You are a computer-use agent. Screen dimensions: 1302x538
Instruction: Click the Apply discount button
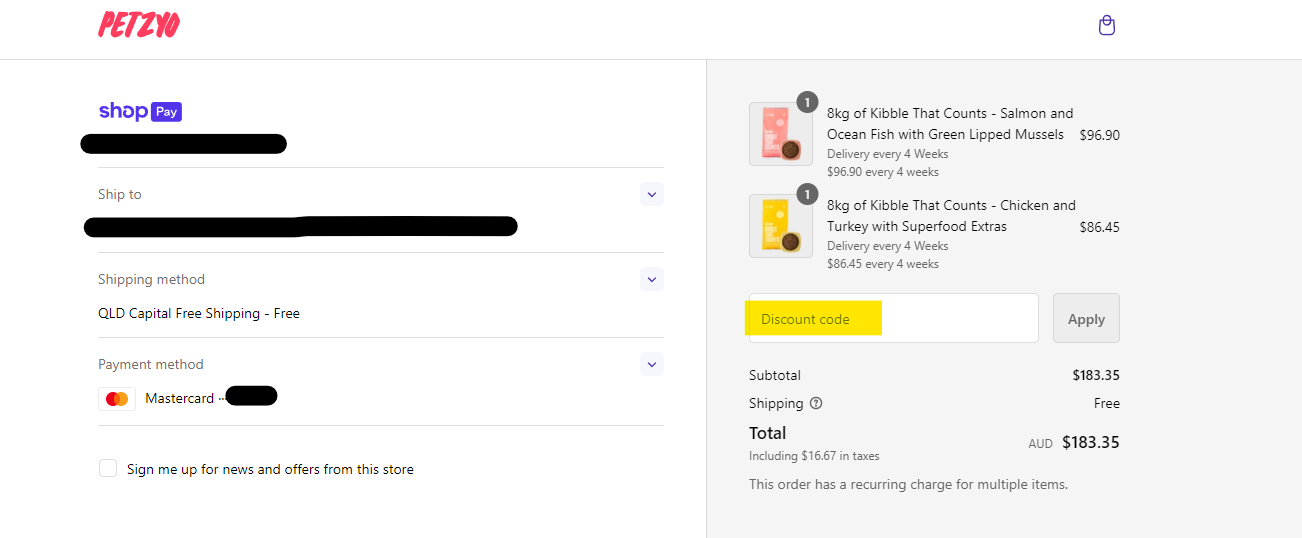coord(1086,319)
